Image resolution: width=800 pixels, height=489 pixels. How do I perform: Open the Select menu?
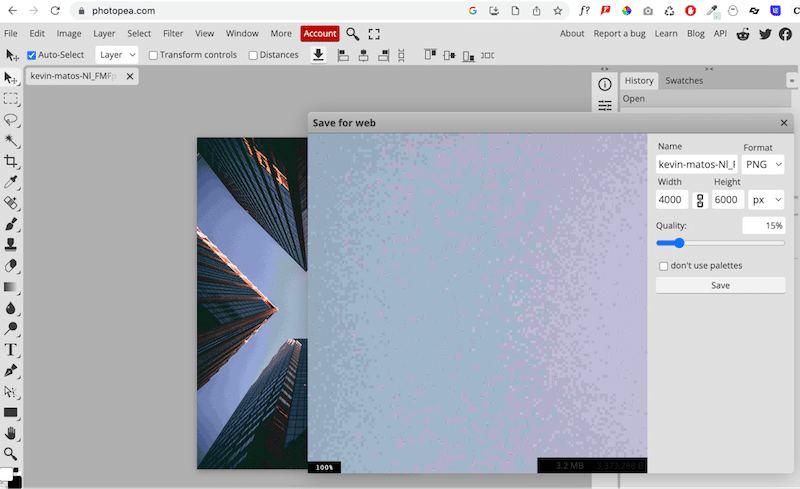pos(139,33)
